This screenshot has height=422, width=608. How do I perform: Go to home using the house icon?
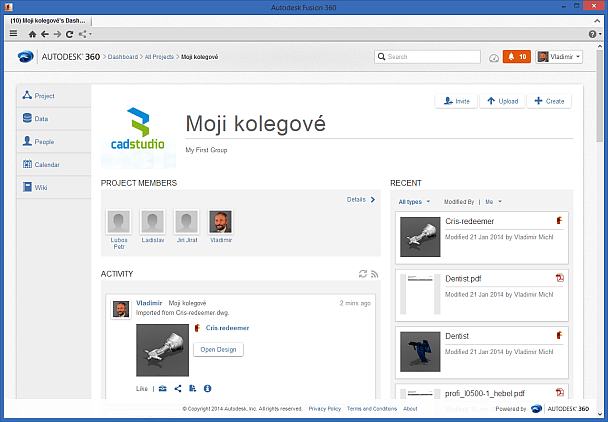33,34
